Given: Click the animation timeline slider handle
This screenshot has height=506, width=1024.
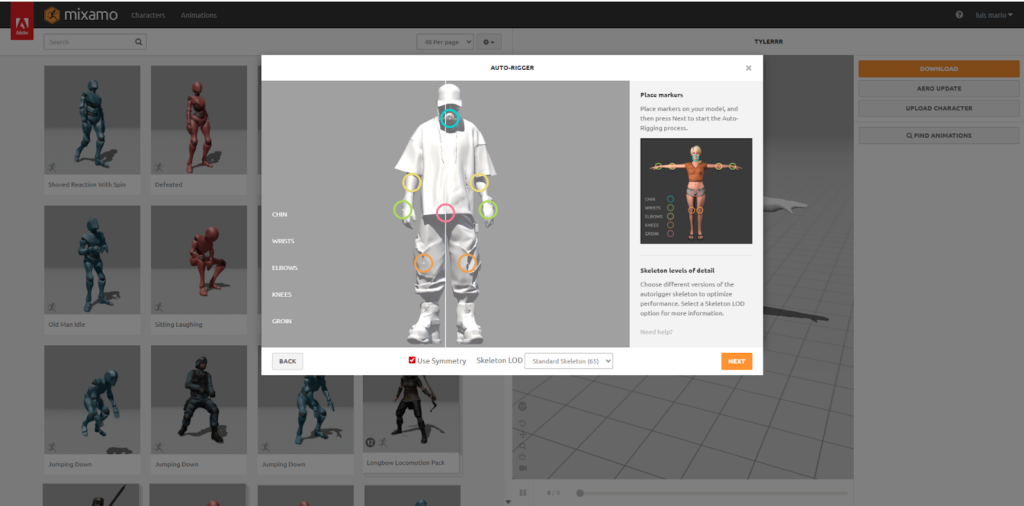Looking at the screenshot, I should pyautogui.click(x=580, y=493).
